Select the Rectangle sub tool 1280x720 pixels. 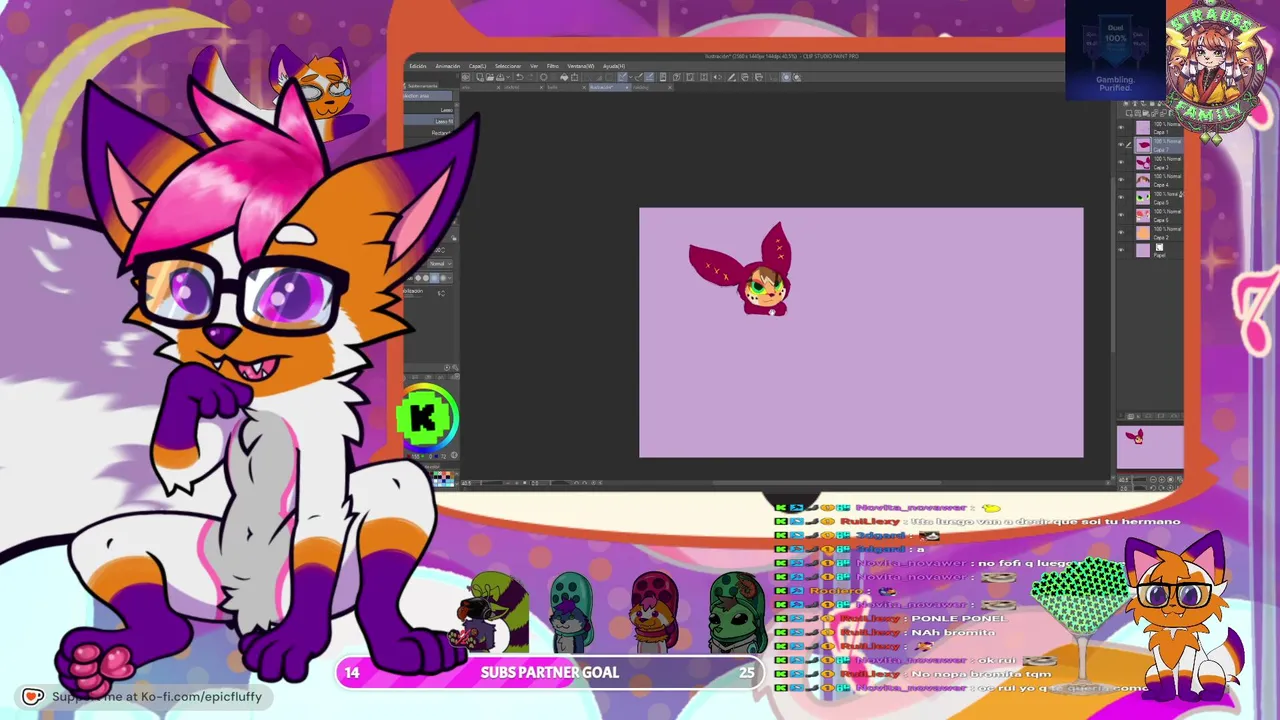[x=431, y=133]
